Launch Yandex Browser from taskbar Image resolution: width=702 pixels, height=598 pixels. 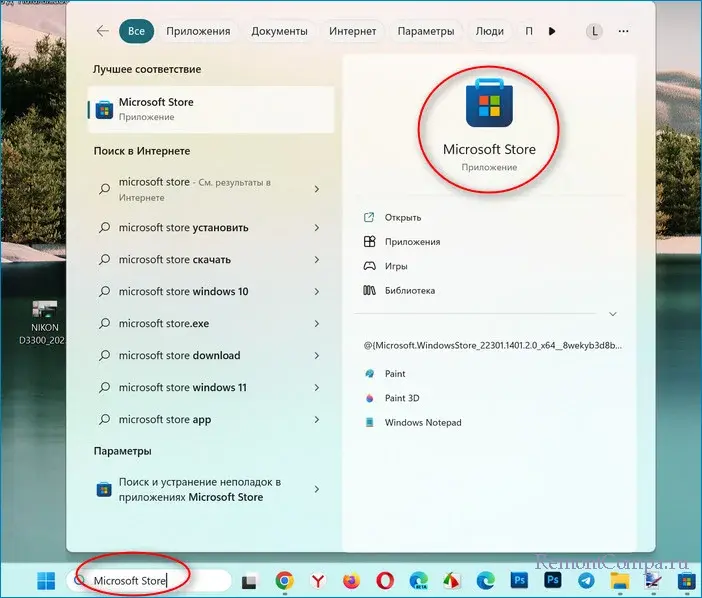pyautogui.click(x=317, y=581)
